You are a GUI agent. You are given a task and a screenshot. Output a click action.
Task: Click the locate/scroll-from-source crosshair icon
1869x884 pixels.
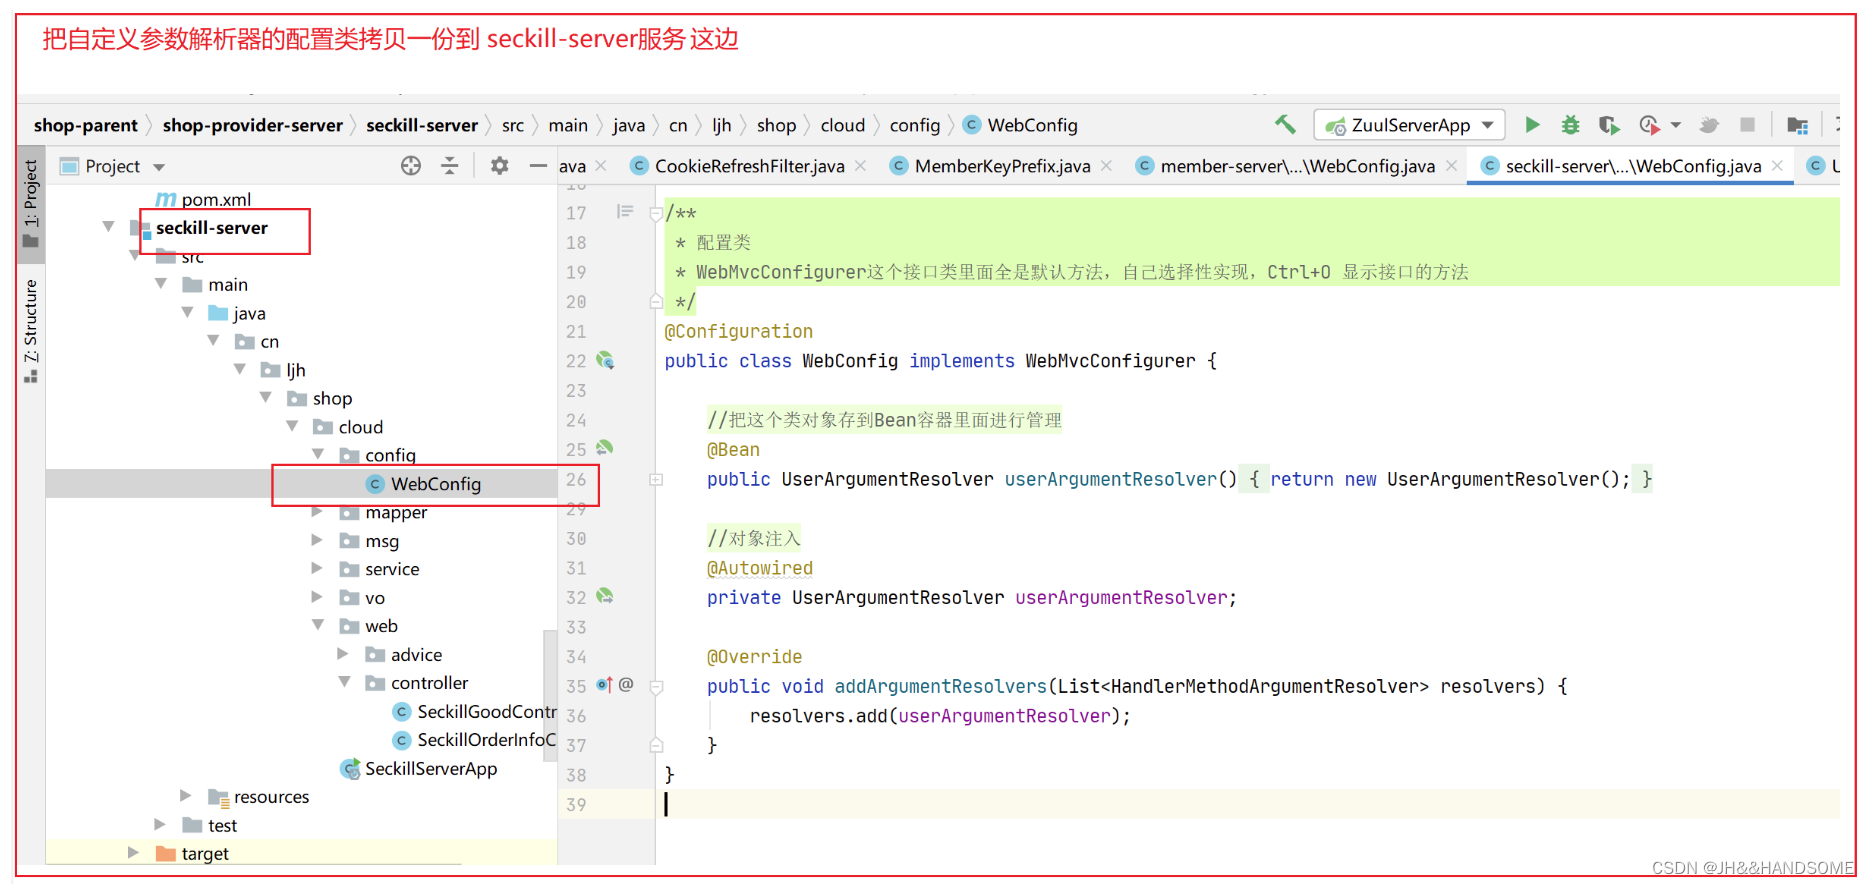click(x=411, y=166)
